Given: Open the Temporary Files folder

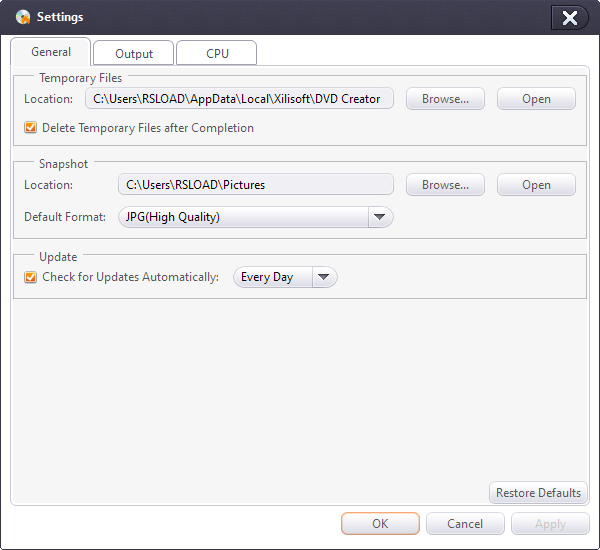Looking at the screenshot, I should [x=536, y=99].
